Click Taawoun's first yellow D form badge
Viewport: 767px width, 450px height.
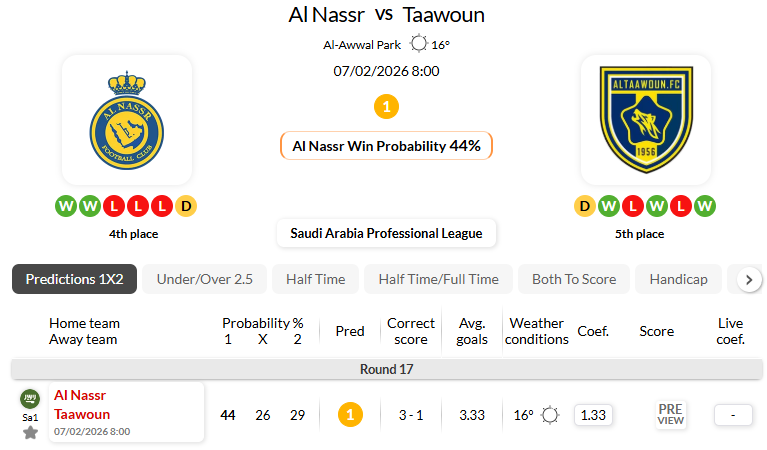[585, 206]
